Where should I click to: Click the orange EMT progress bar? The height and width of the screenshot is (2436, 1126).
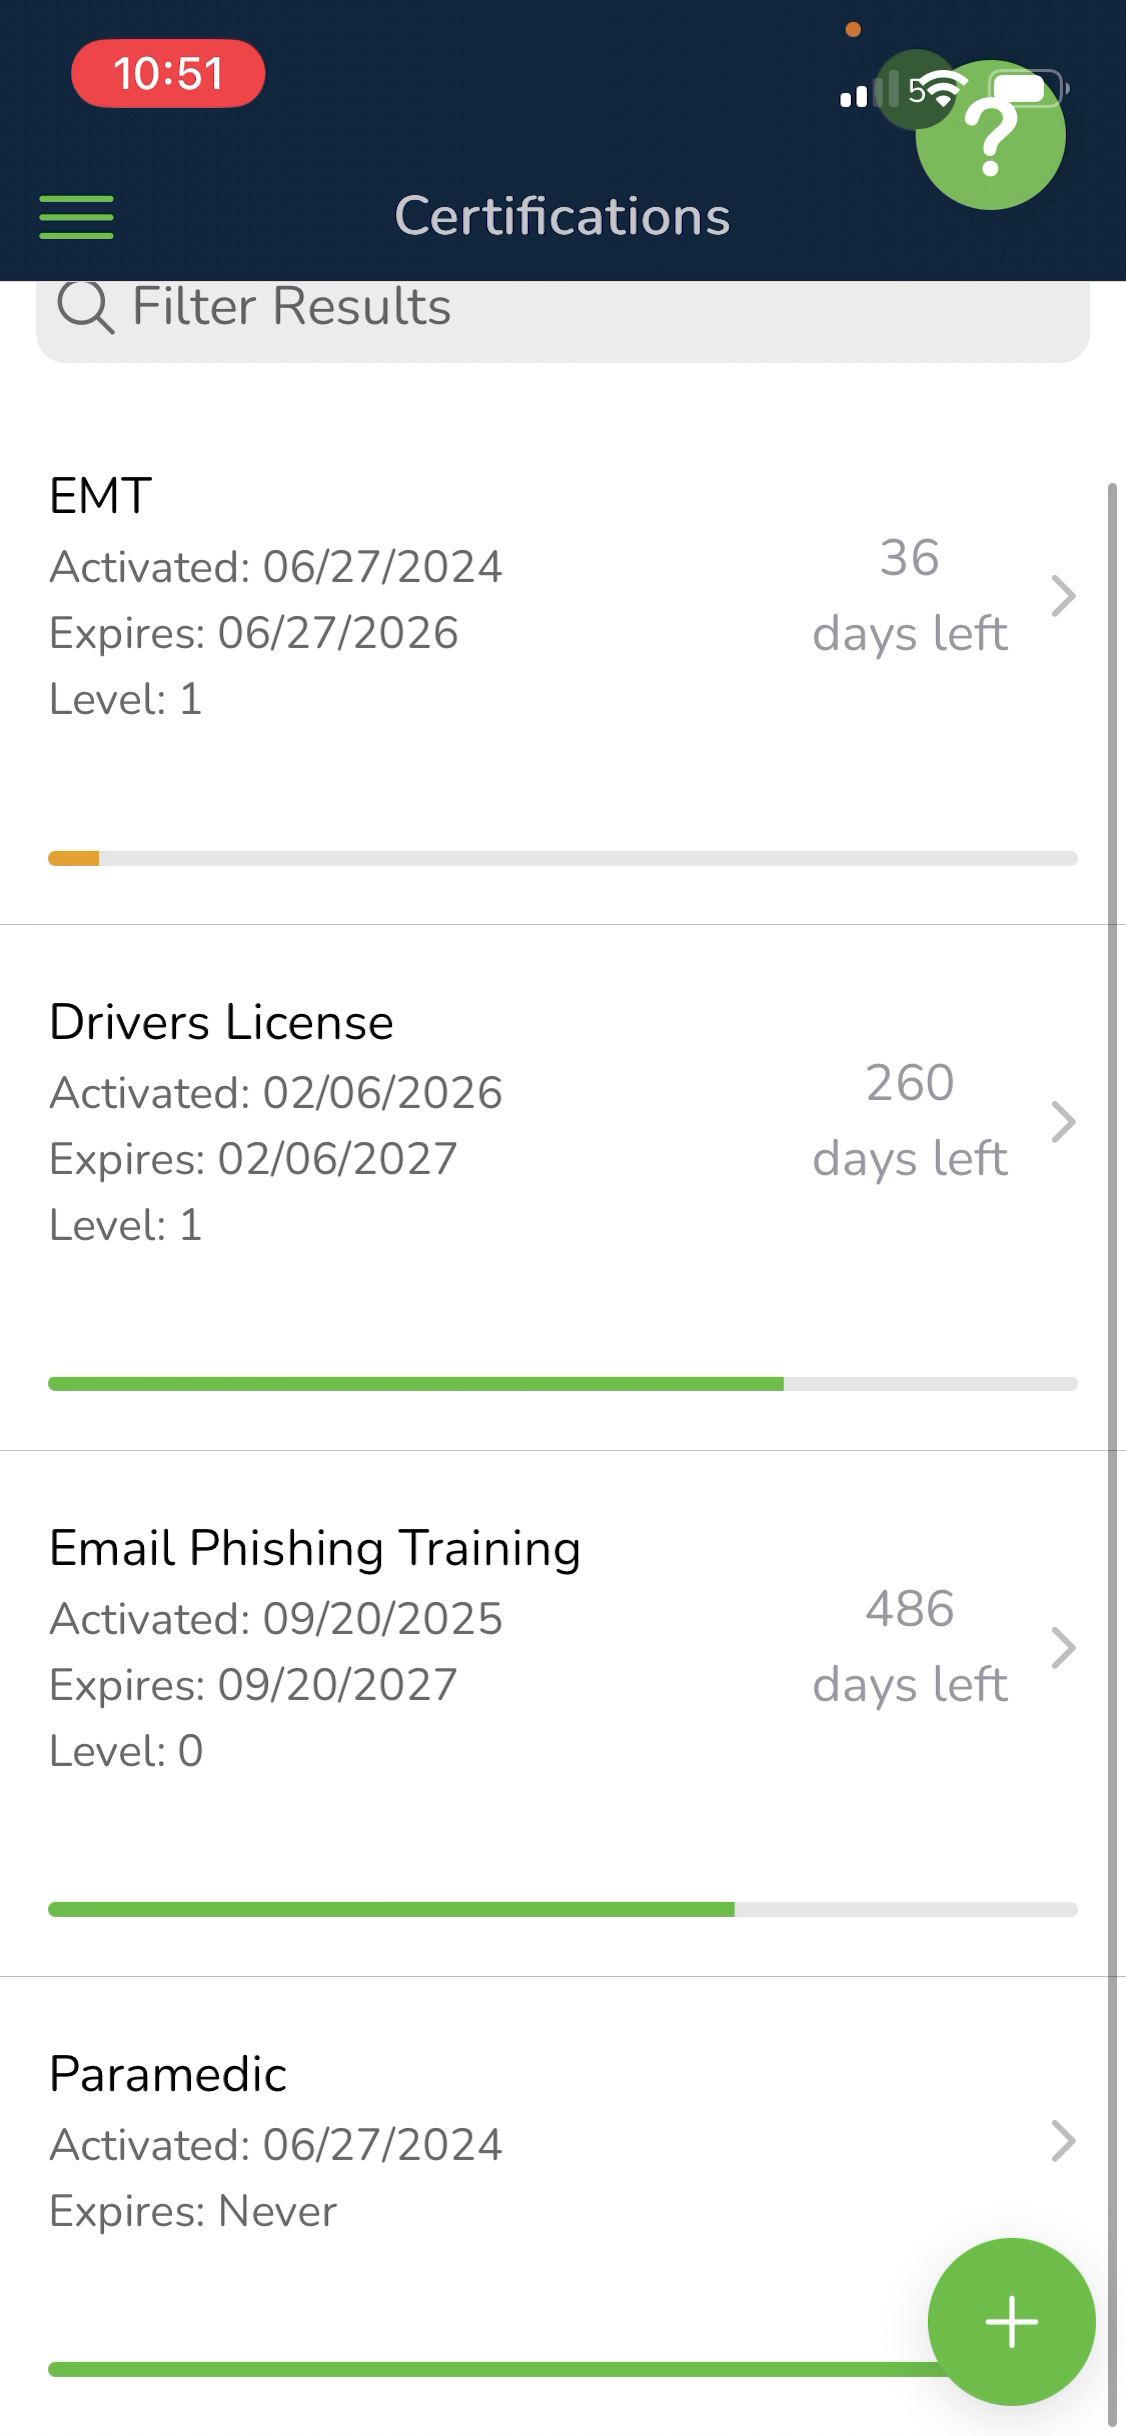563,858
